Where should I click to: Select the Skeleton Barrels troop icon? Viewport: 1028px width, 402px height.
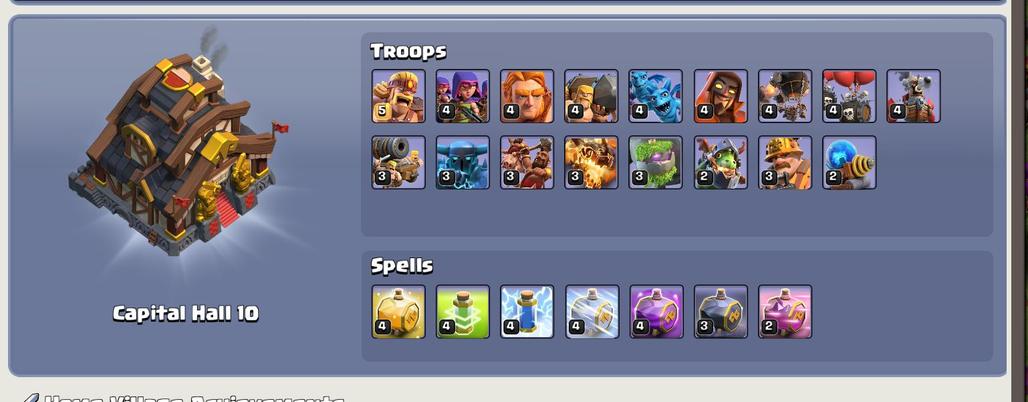[849, 96]
